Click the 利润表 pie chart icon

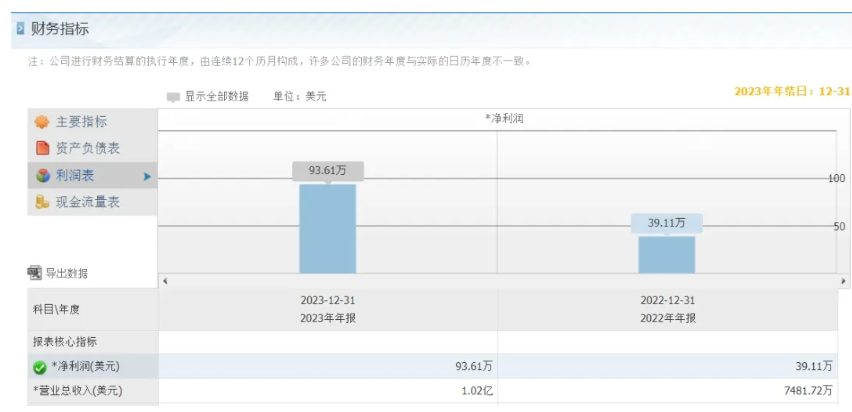pyautogui.click(x=42, y=176)
